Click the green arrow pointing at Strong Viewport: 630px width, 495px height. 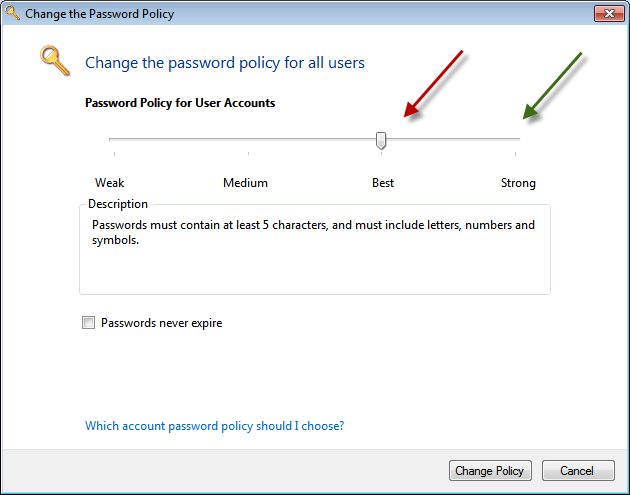point(553,86)
